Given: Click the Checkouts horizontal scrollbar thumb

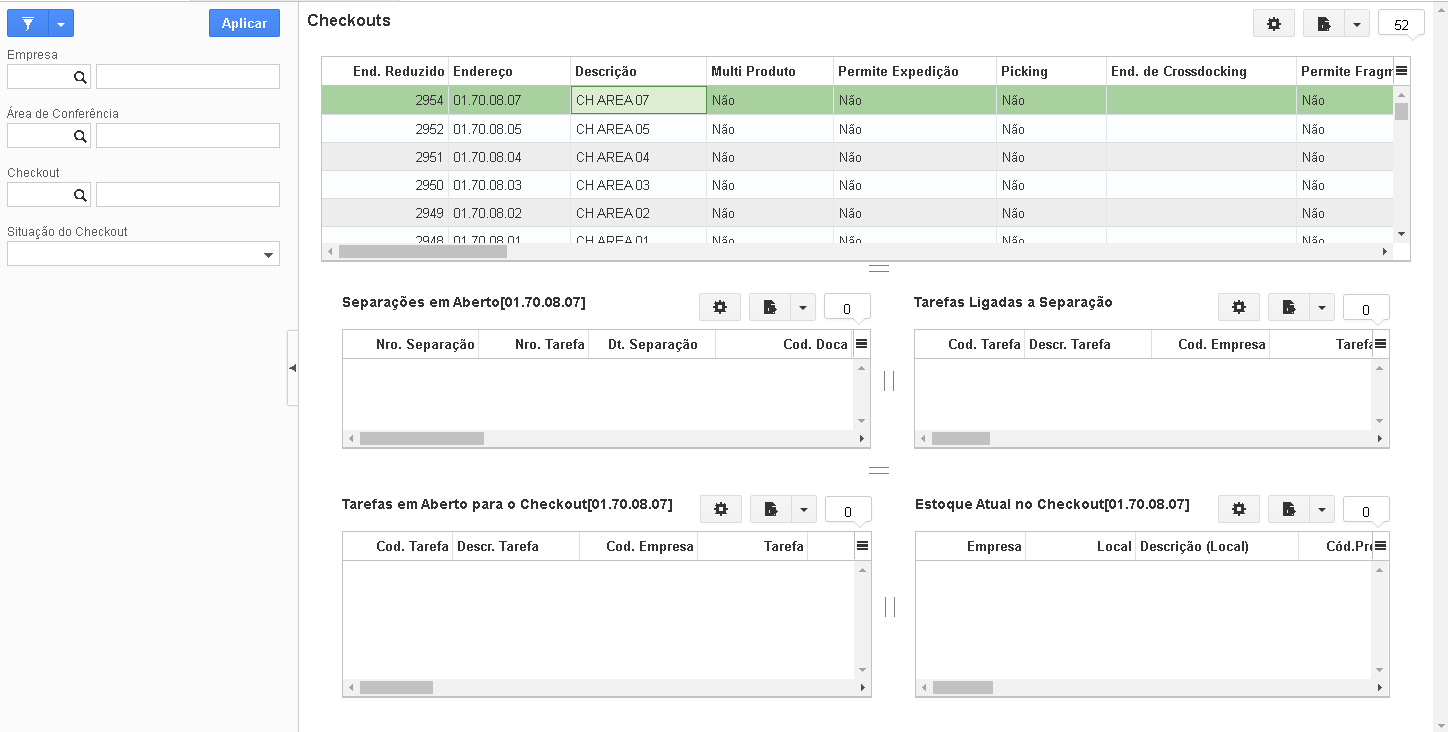Looking at the screenshot, I should coord(423,252).
